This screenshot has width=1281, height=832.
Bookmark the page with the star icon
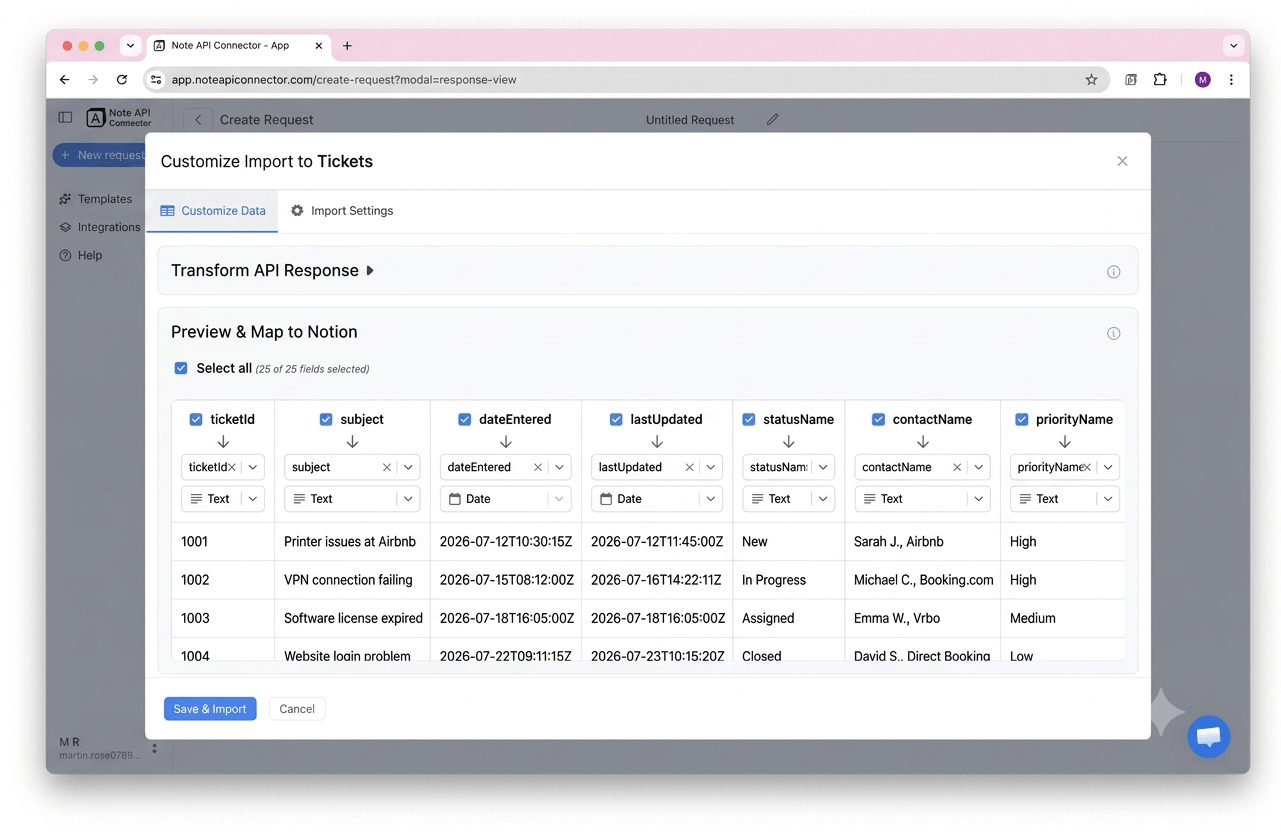(1091, 80)
